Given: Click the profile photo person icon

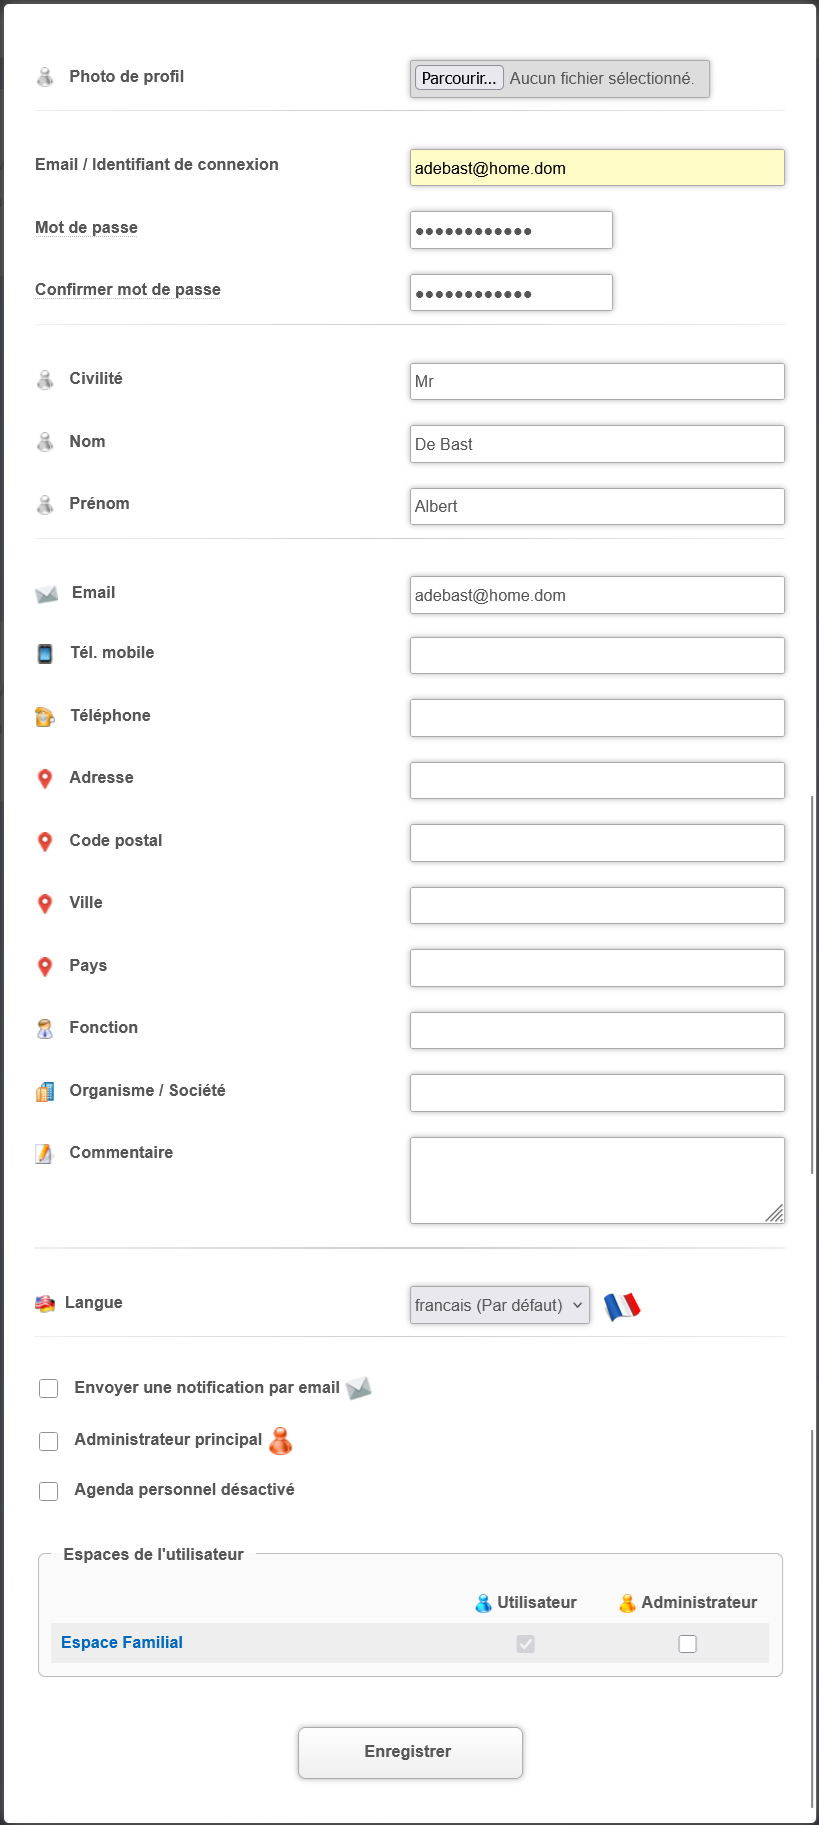Looking at the screenshot, I should (45, 77).
